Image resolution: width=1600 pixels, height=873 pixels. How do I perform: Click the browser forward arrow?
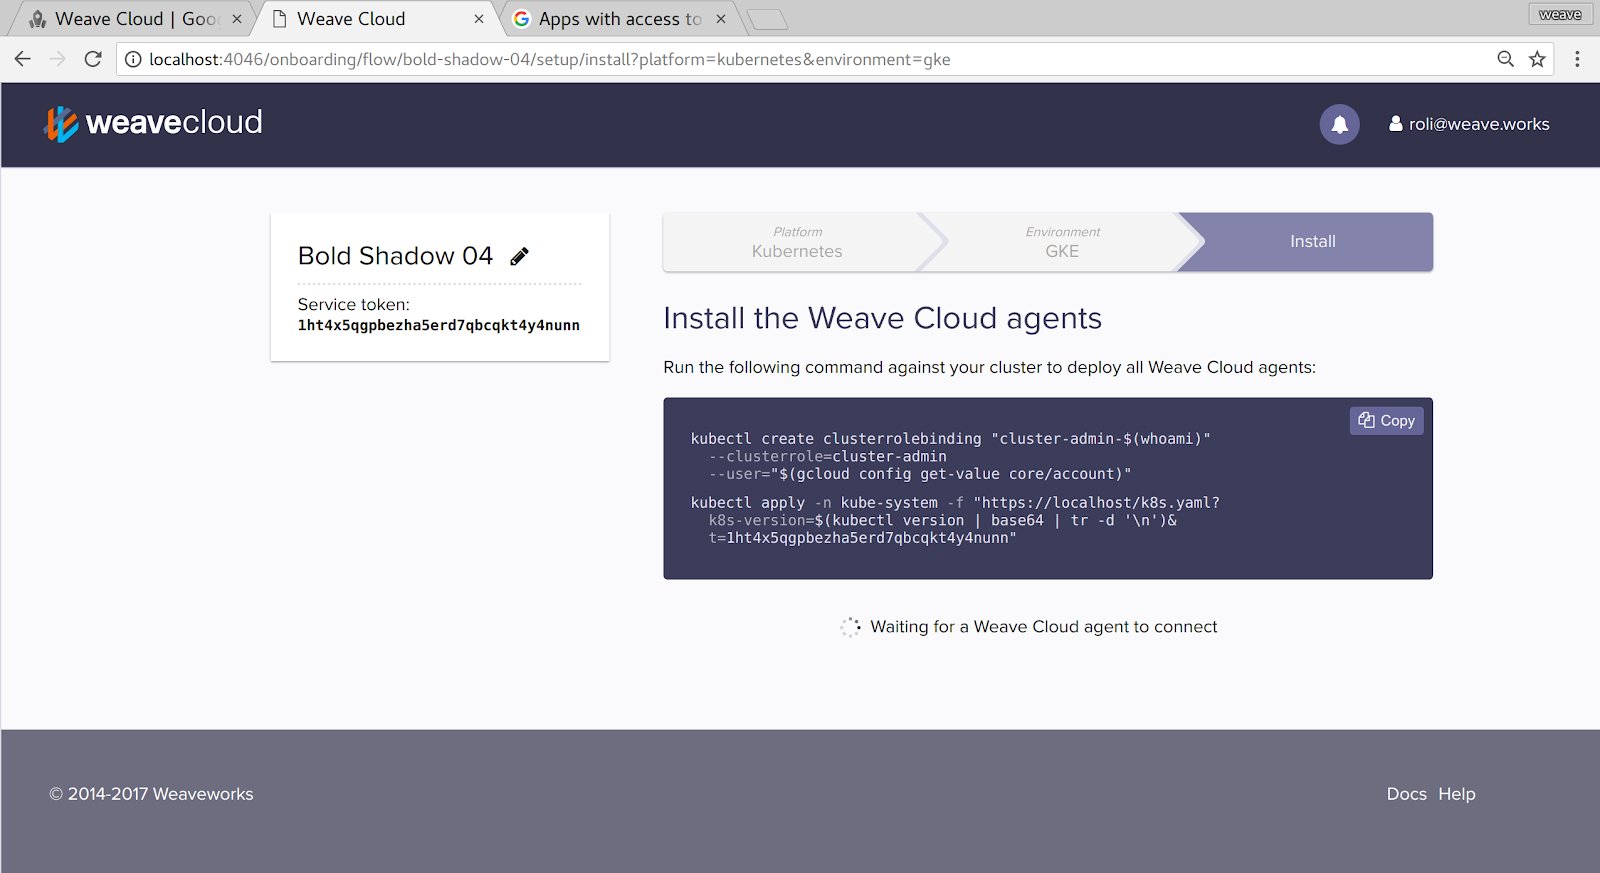tap(58, 59)
